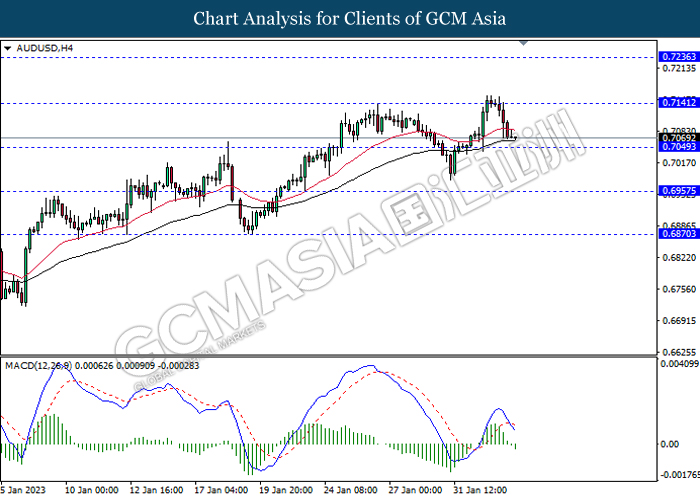Screen dimensions: 700x500
Task: Click the 19 Jan 20:00 time label
Action: tap(286, 490)
